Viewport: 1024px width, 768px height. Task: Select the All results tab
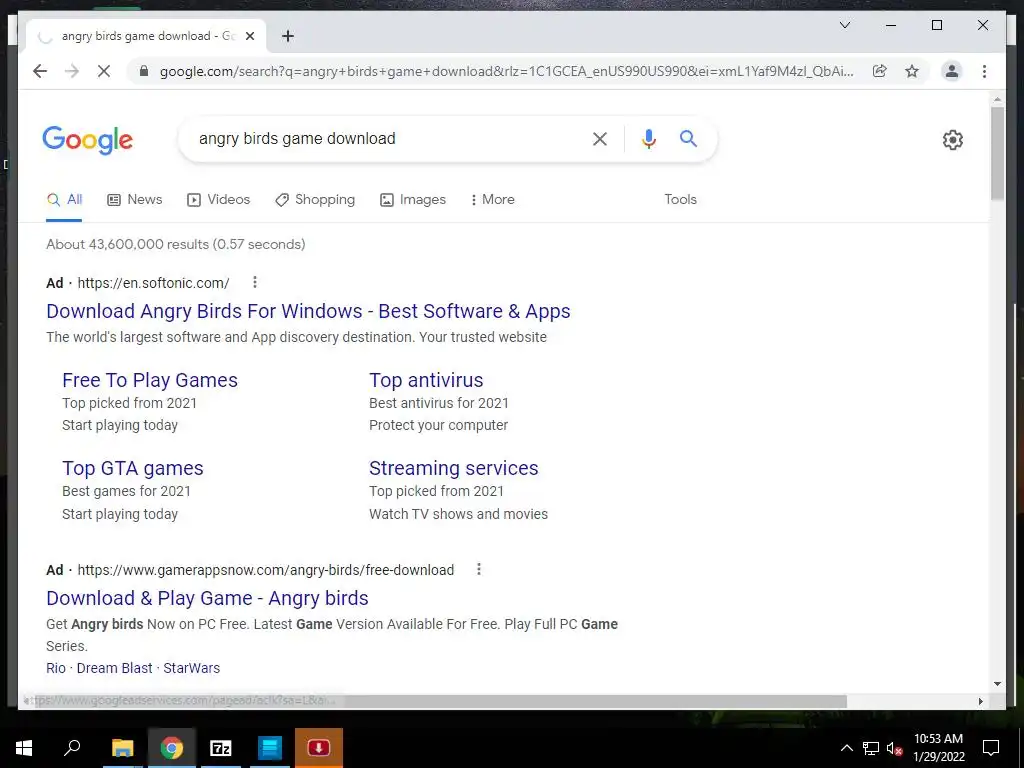[x=64, y=200]
